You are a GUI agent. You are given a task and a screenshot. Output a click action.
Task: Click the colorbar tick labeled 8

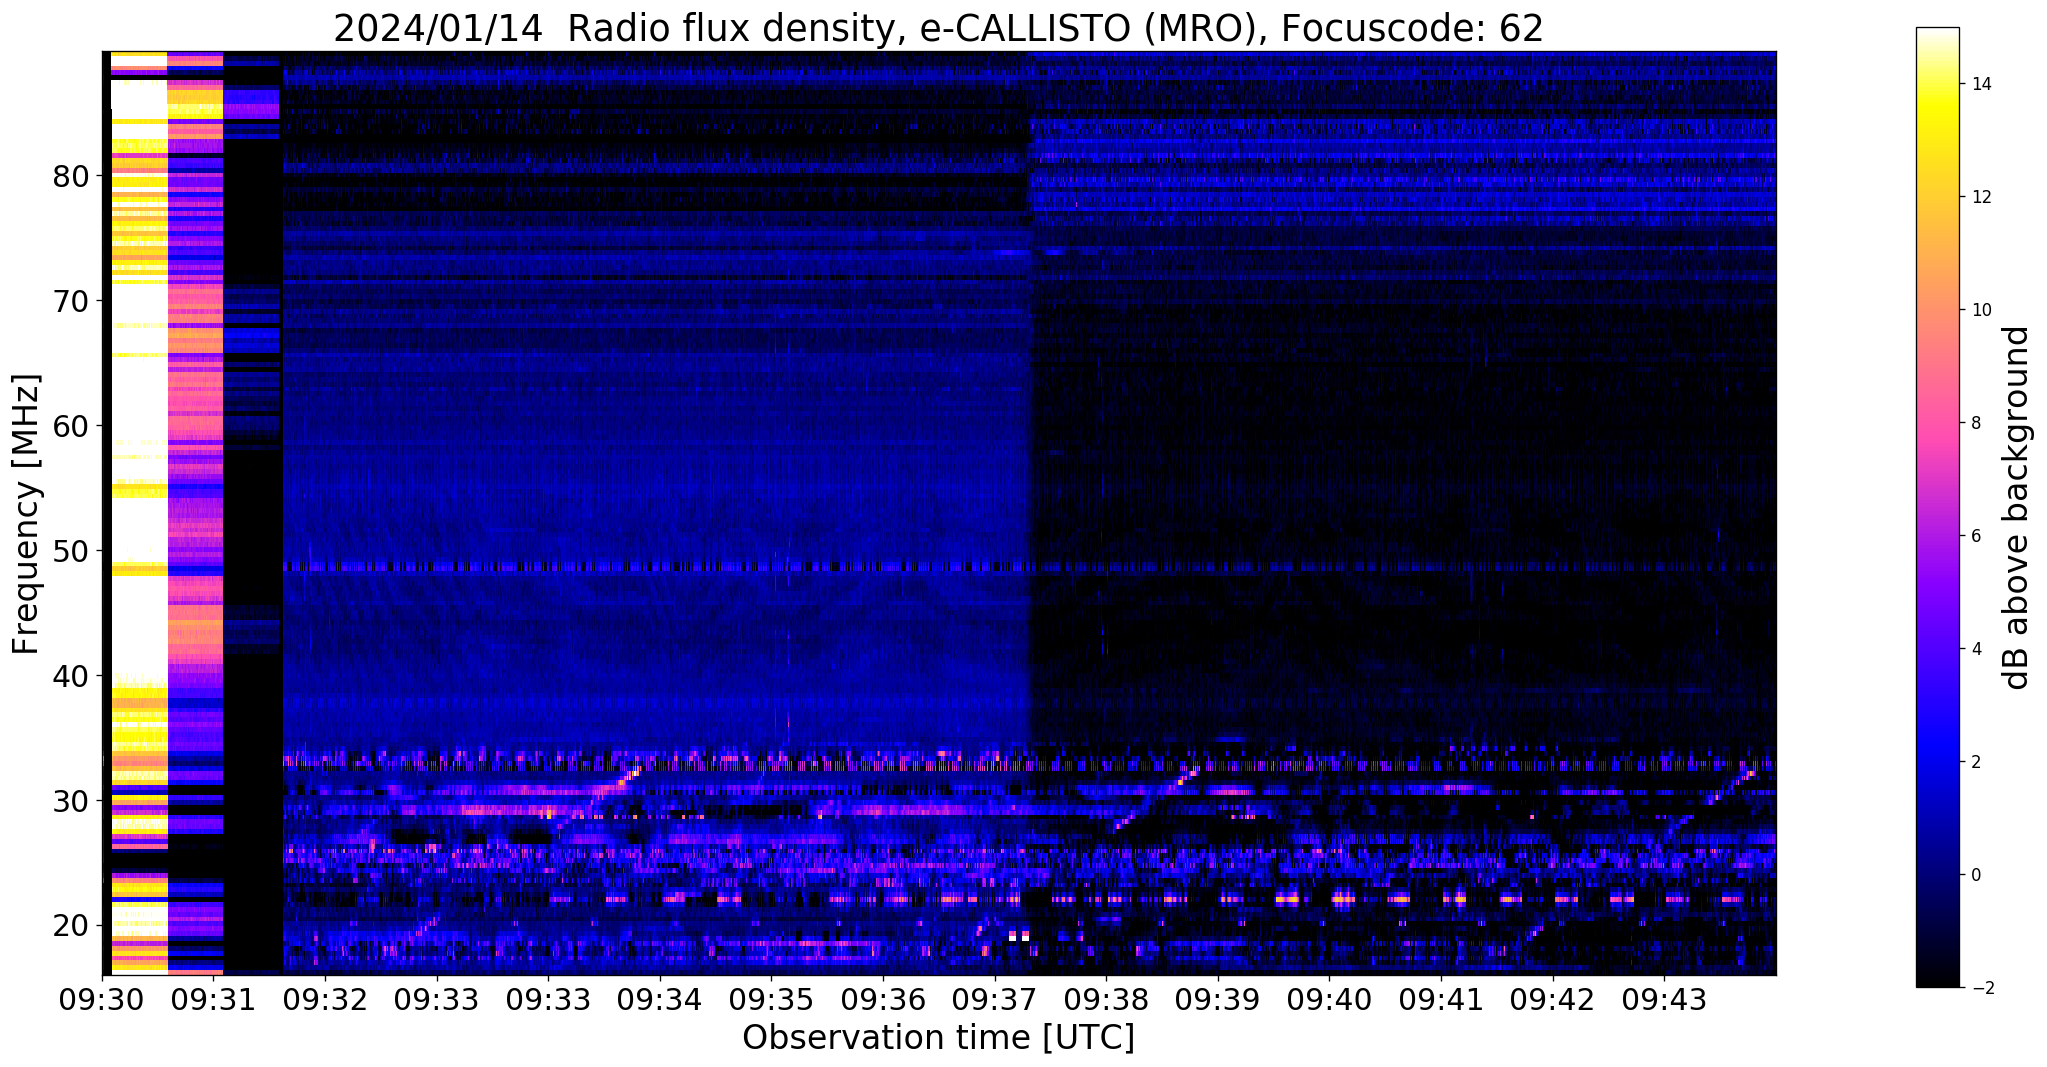pos(1976,423)
